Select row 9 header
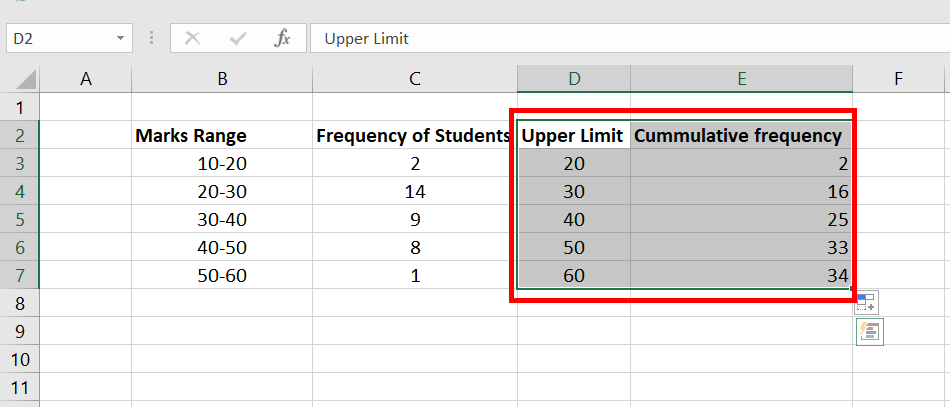Screen dimensions: 950x407 pyautogui.click(x=20, y=331)
